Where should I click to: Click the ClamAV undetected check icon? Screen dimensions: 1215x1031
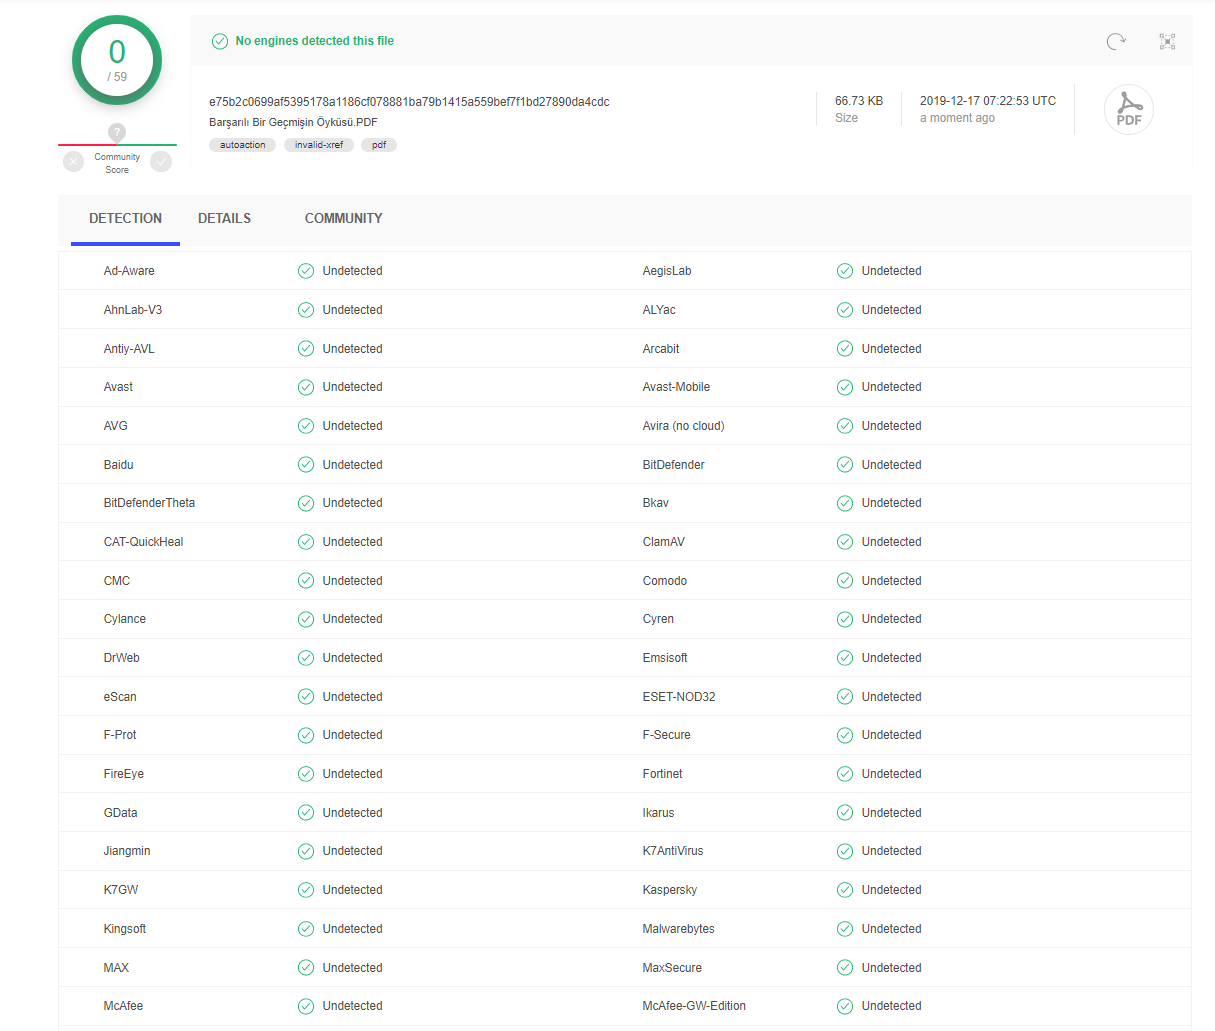click(845, 542)
